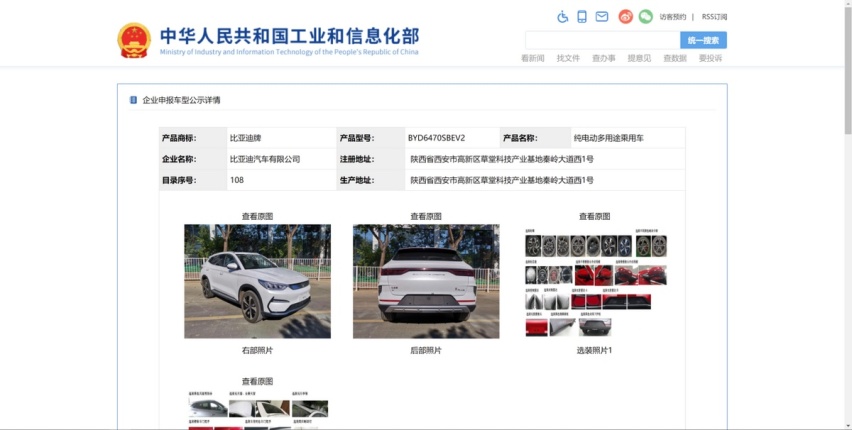The image size is (852, 430).
Task: Select the 查数据 menu item
Action: click(675, 58)
